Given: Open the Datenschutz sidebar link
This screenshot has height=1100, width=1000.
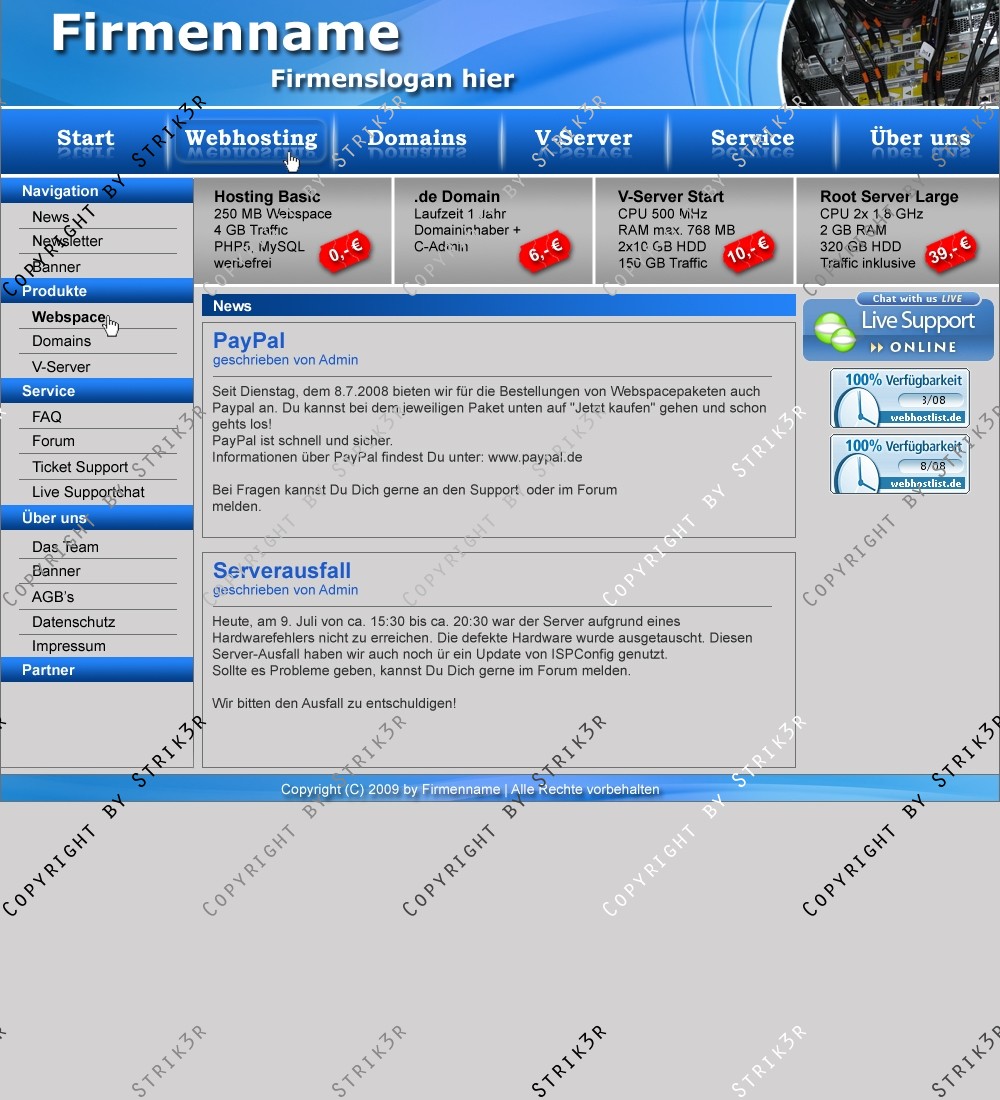Looking at the screenshot, I should coord(74,622).
